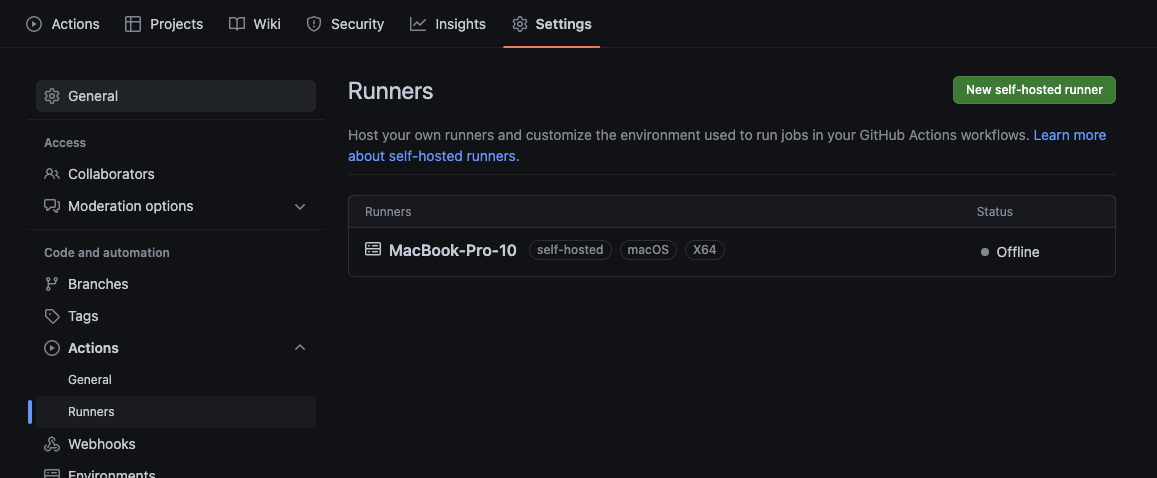Click the Branches git-branch icon

[52, 284]
